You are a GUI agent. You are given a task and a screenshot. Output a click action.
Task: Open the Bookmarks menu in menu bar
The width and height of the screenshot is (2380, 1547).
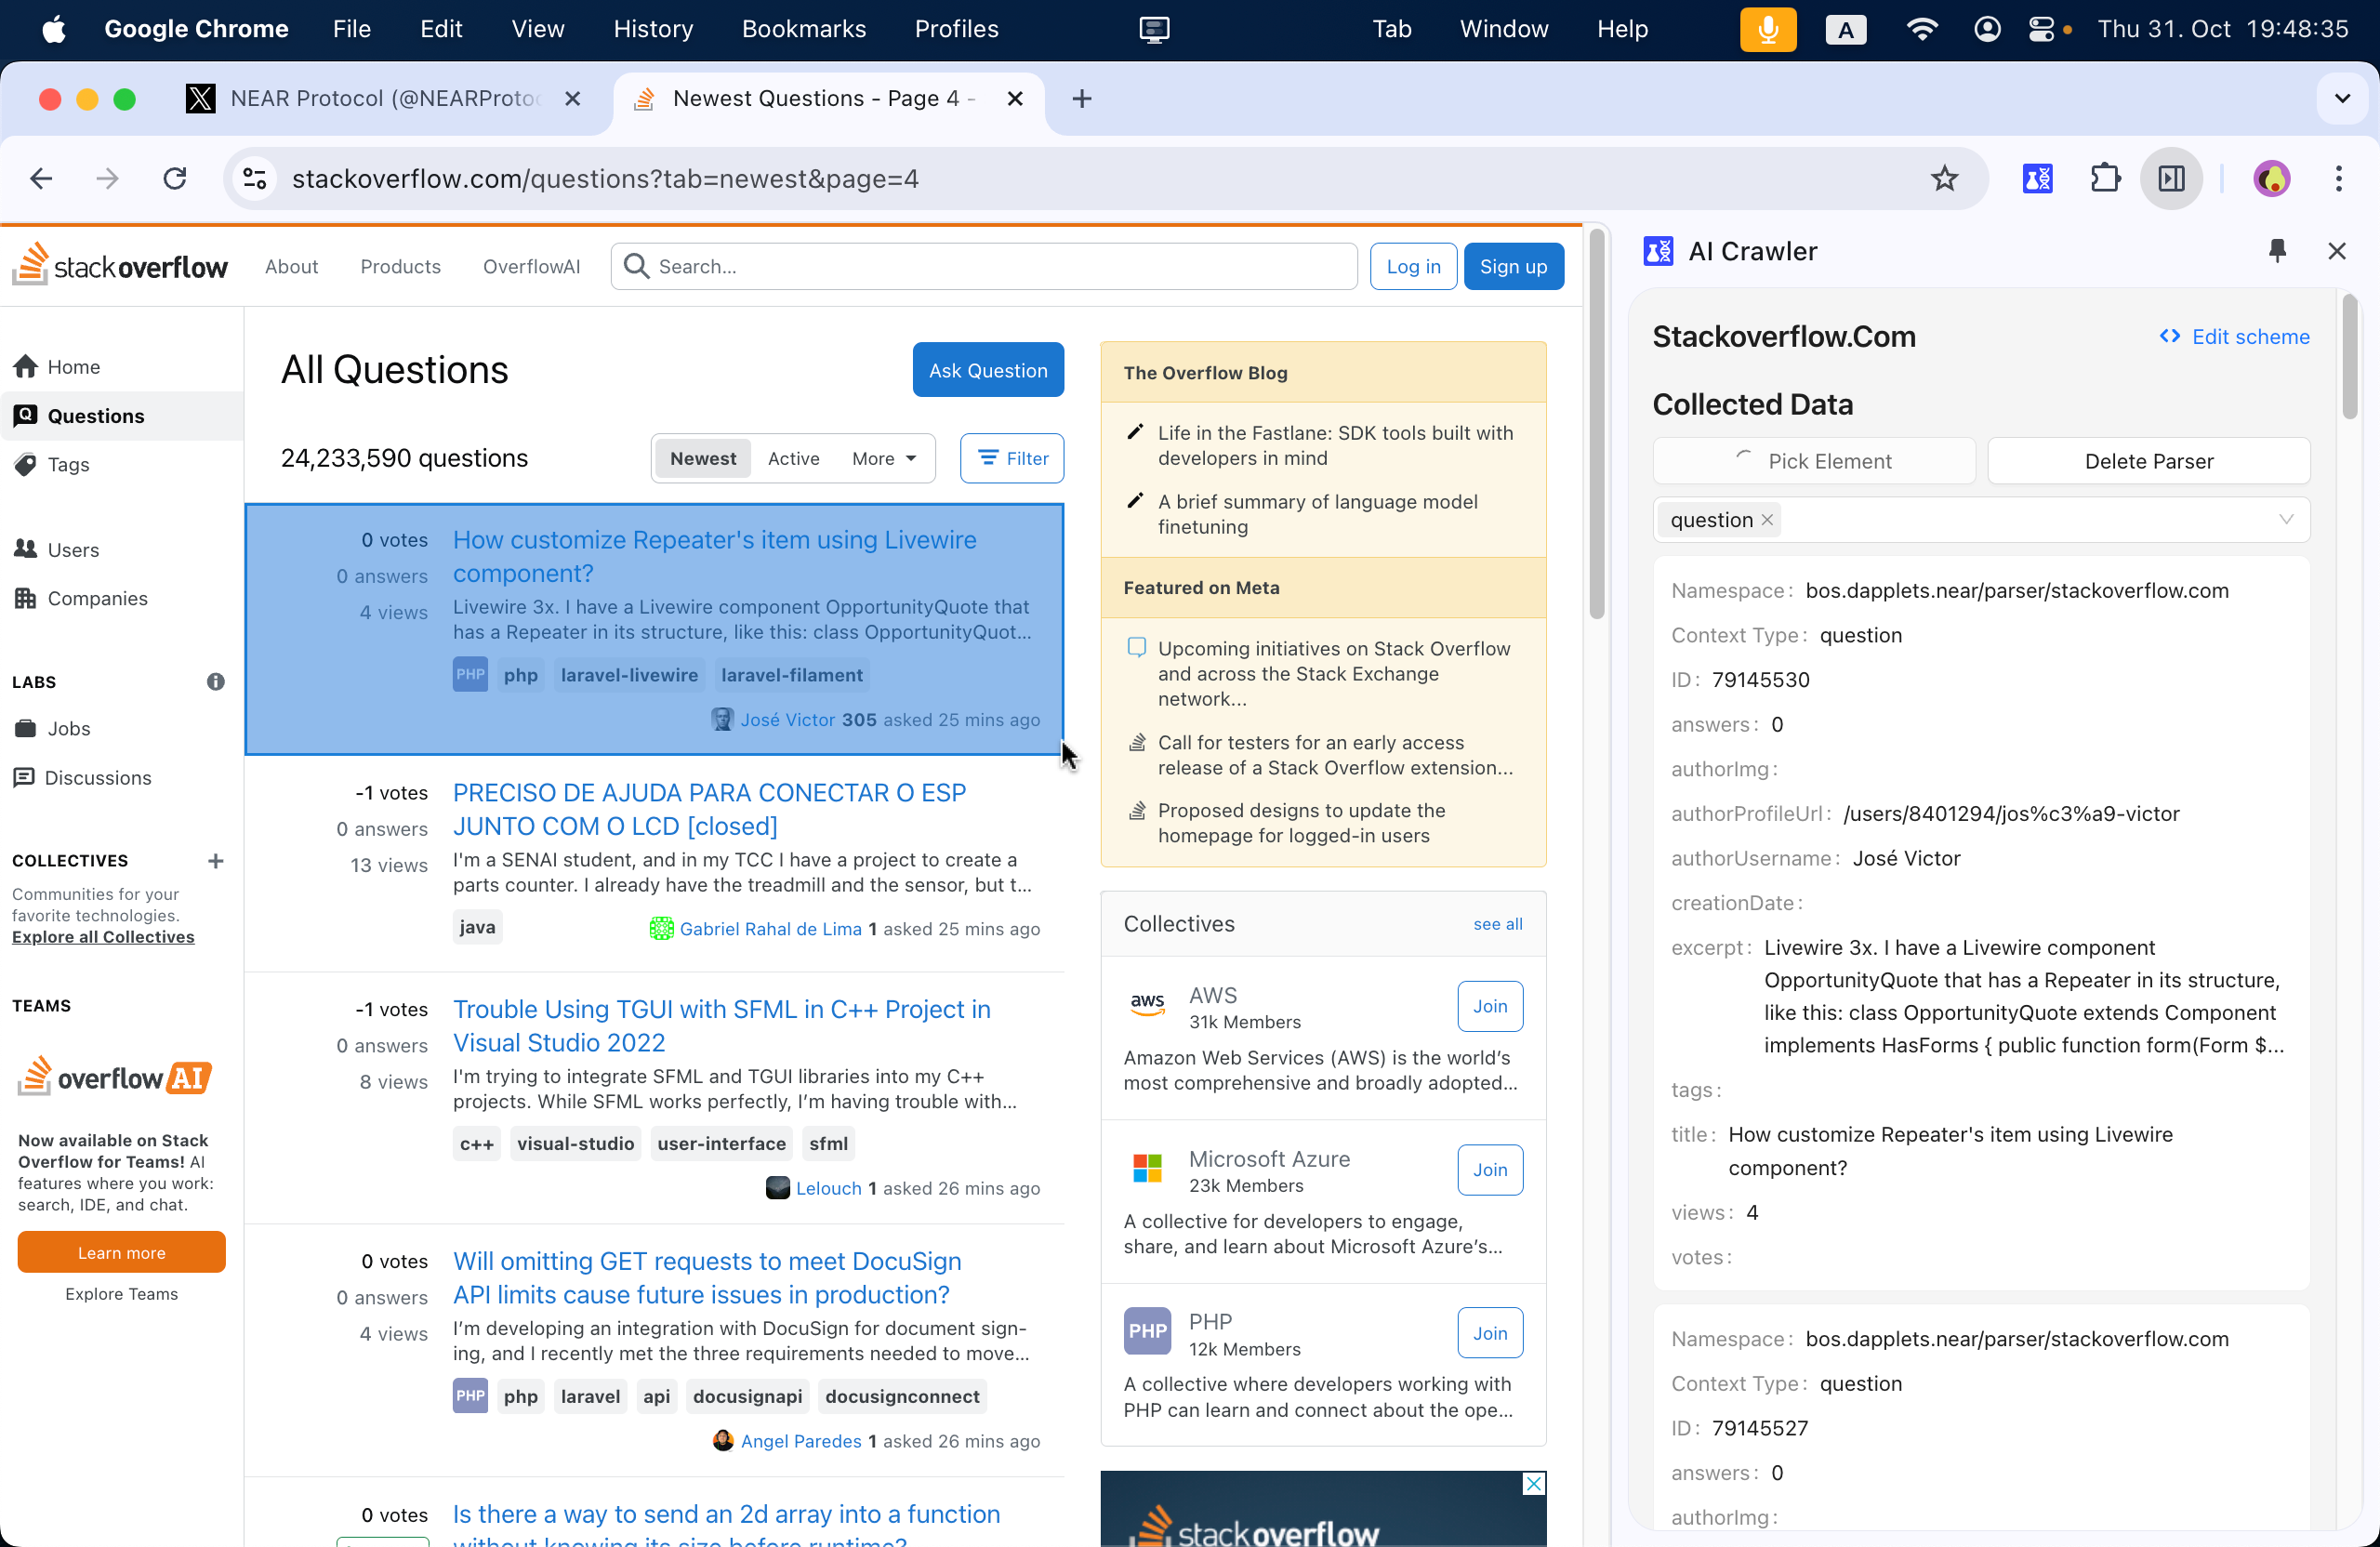(x=803, y=29)
